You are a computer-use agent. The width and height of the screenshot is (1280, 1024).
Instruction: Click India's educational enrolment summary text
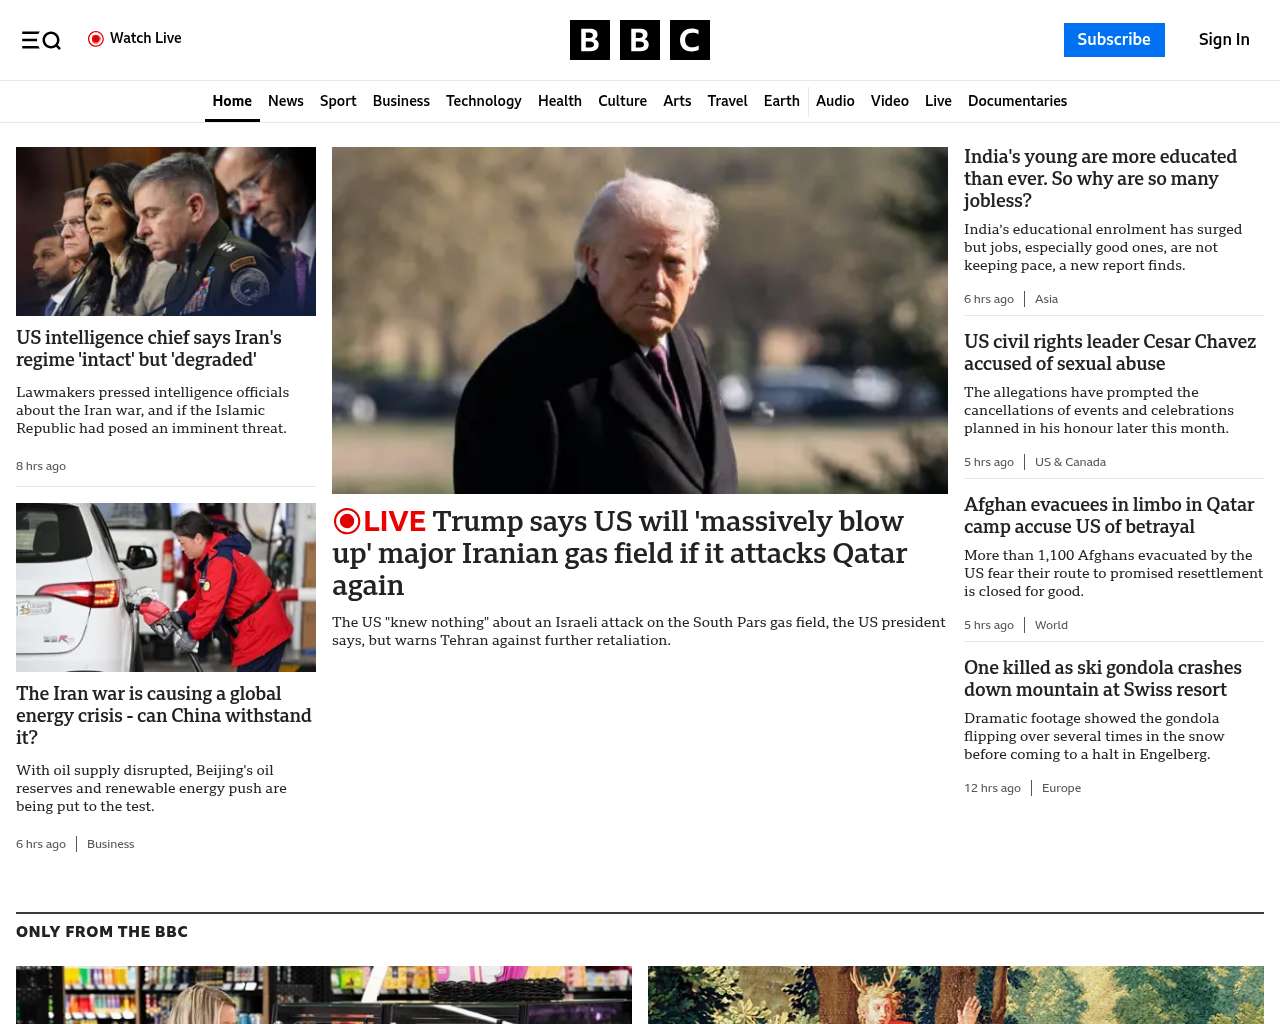pyautogui.click(x=1103, y=247)
